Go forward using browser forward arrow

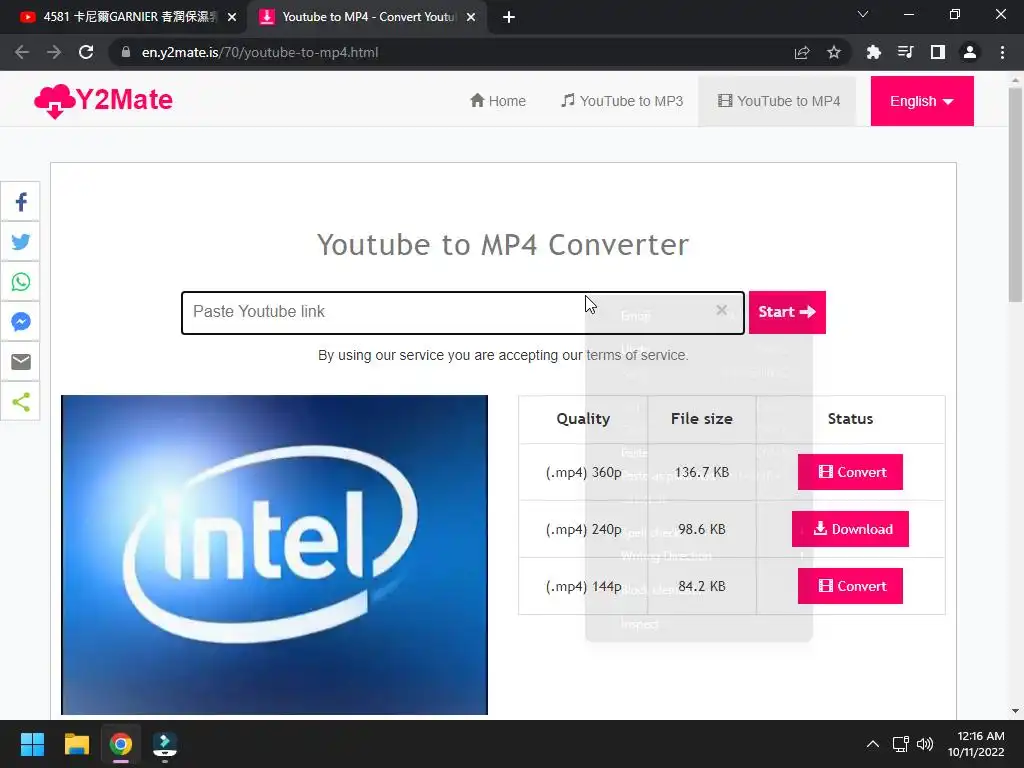click(x=54, y=52)
